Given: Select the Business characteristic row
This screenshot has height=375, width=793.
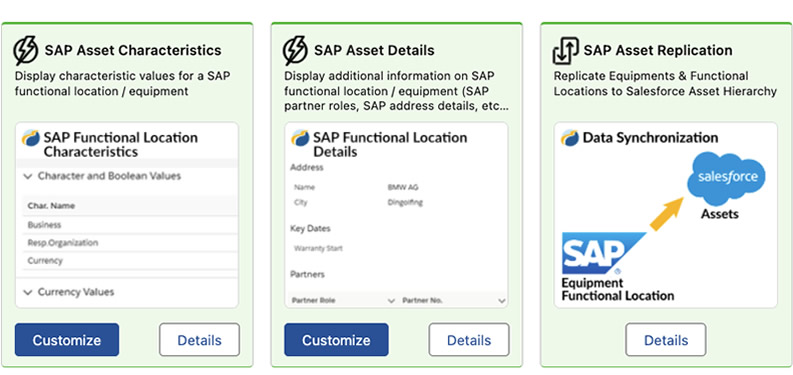Looking at the screenshot, I should point(130,225).
